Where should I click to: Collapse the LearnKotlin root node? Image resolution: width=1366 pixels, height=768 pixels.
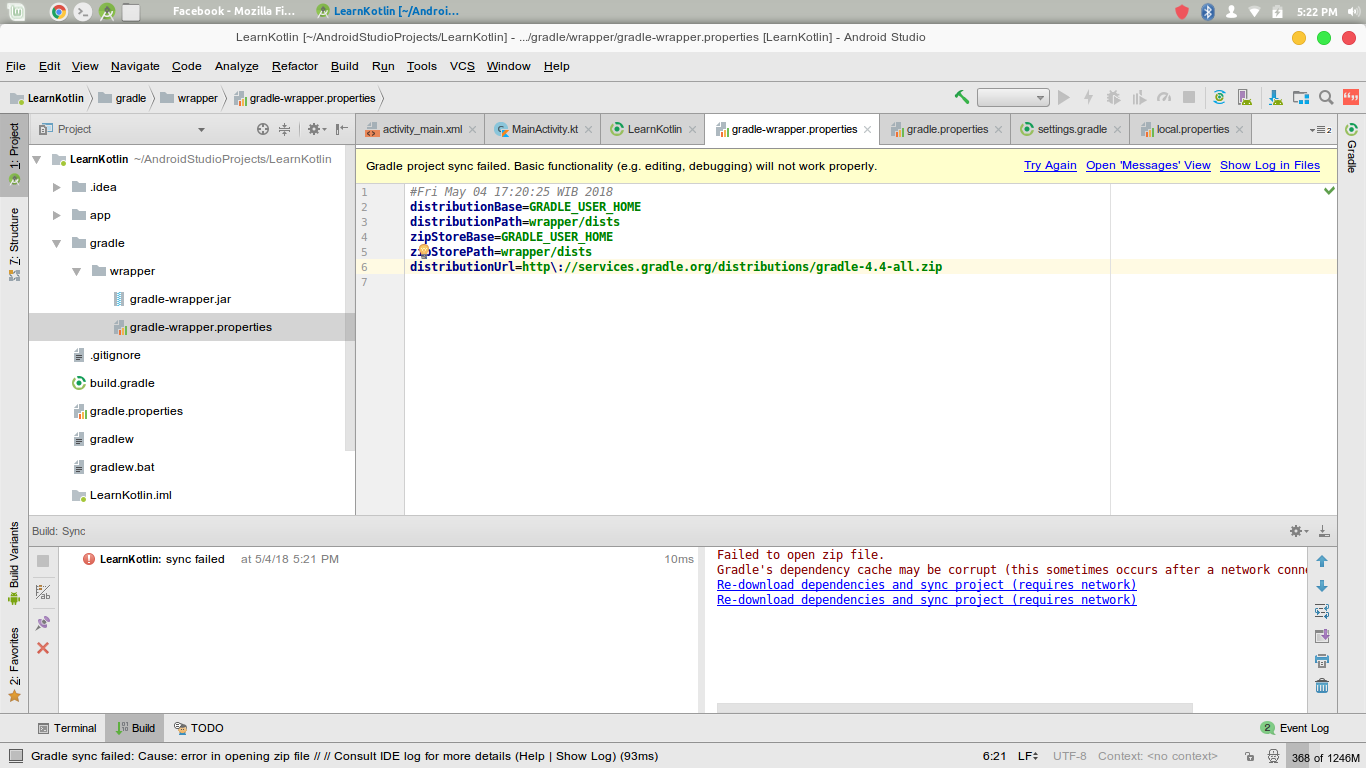[x=37, y=159]
